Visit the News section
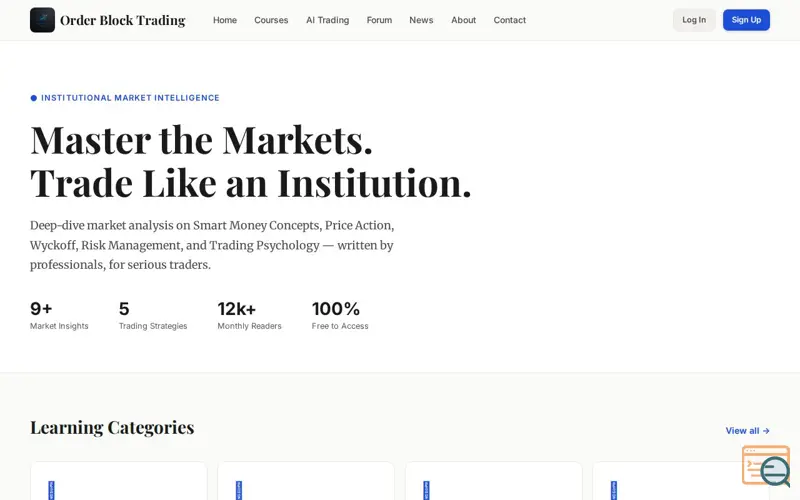800x500 pixels. (421, 20)
